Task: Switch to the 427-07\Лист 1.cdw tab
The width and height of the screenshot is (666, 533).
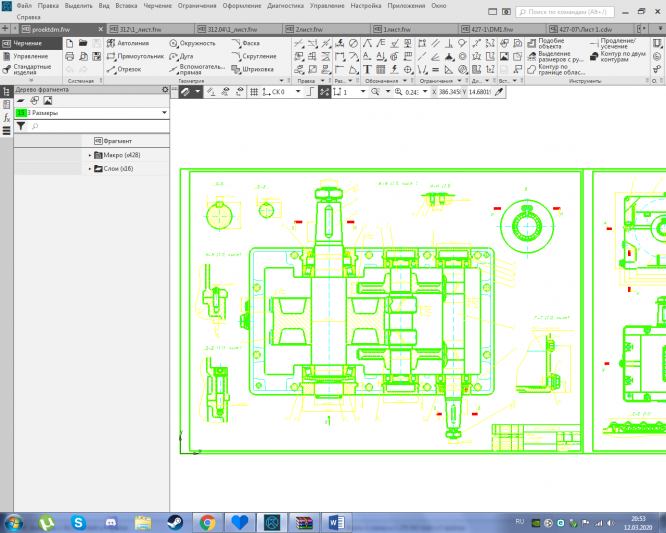Action: [x=586, y=30]
